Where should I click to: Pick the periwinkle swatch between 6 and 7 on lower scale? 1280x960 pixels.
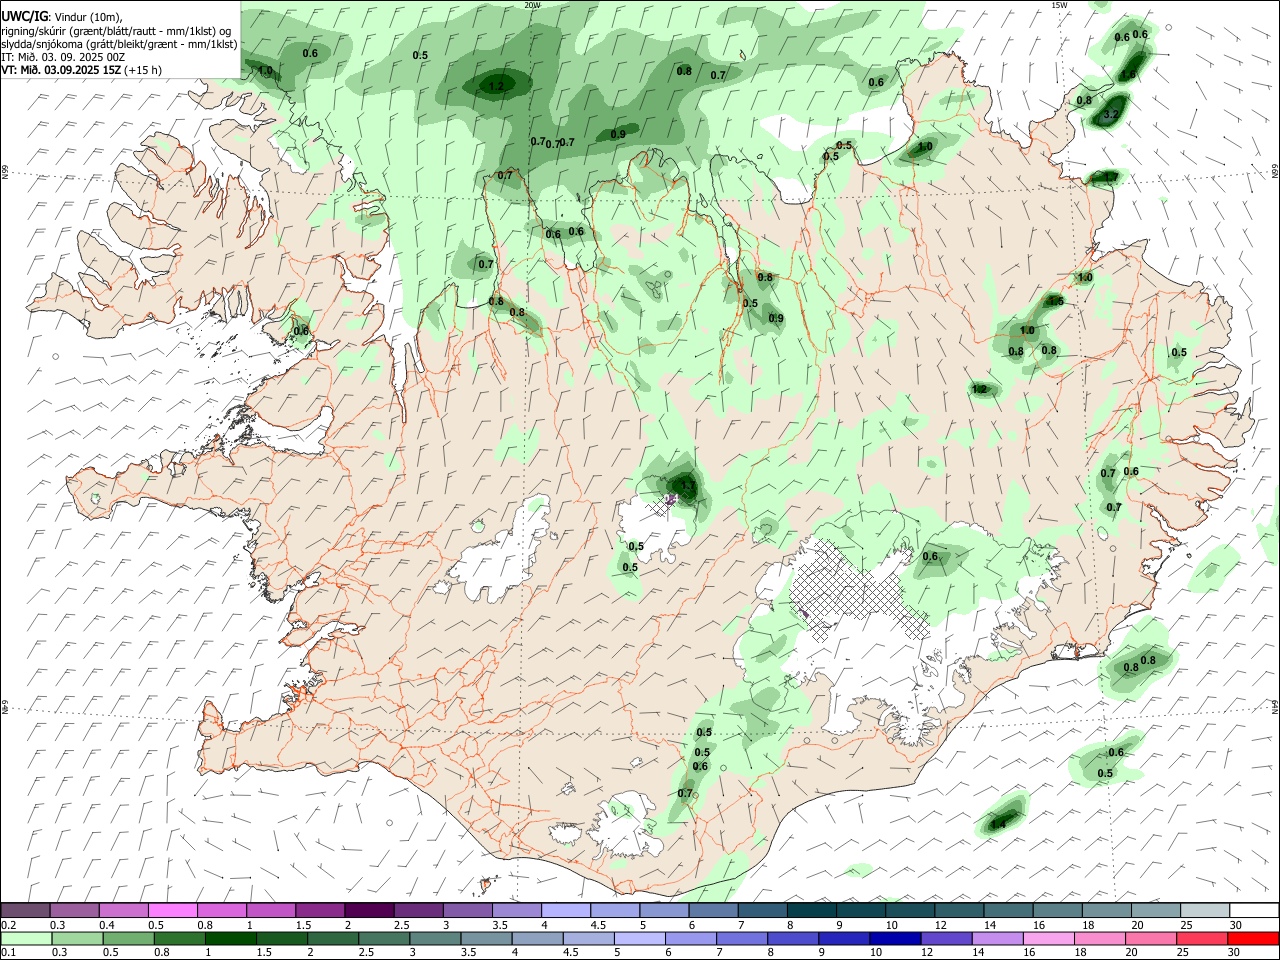click(691, 938)
